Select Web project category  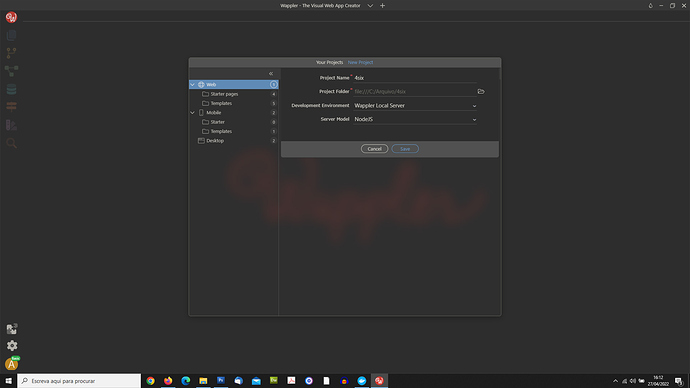234,84
